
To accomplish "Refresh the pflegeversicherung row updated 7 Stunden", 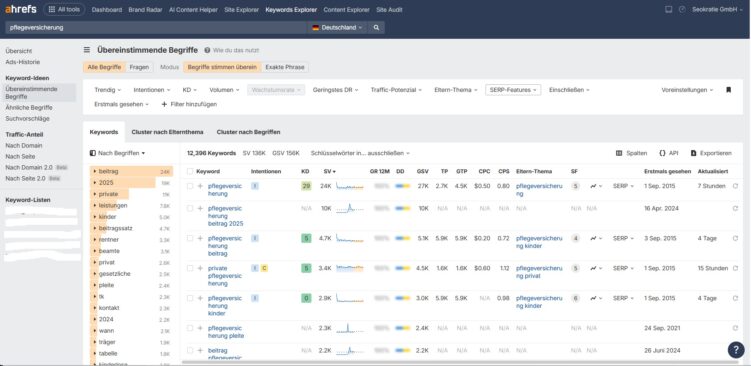I will pos(735,186).
